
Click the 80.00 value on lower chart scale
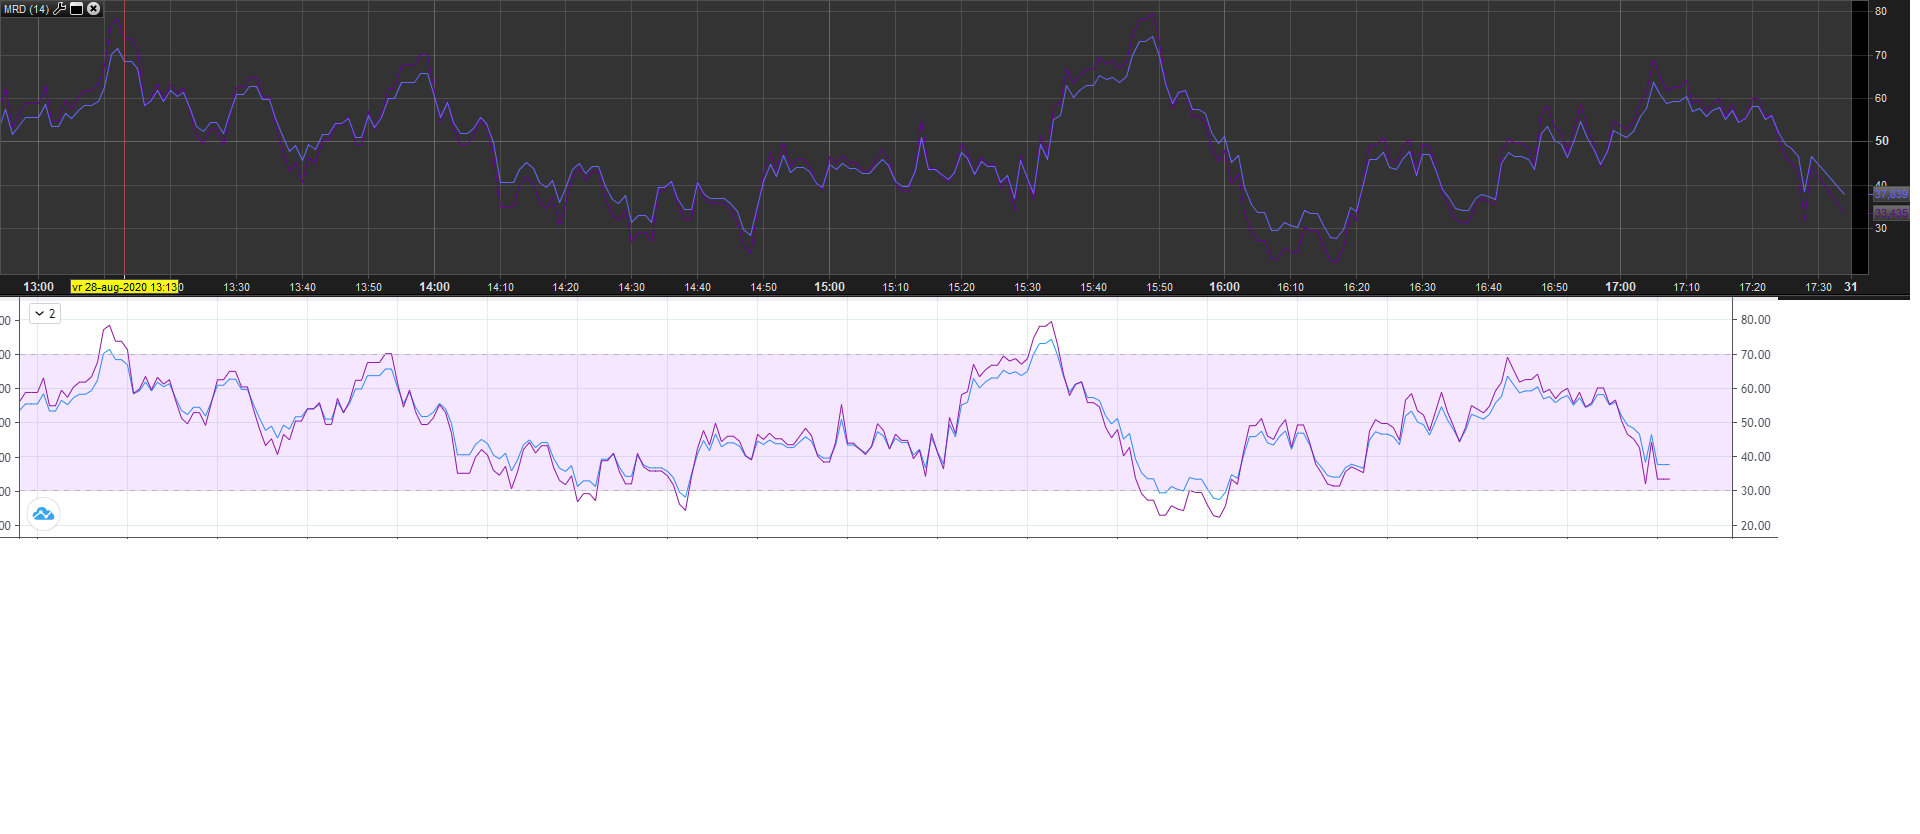click(x=1755, y=320)
